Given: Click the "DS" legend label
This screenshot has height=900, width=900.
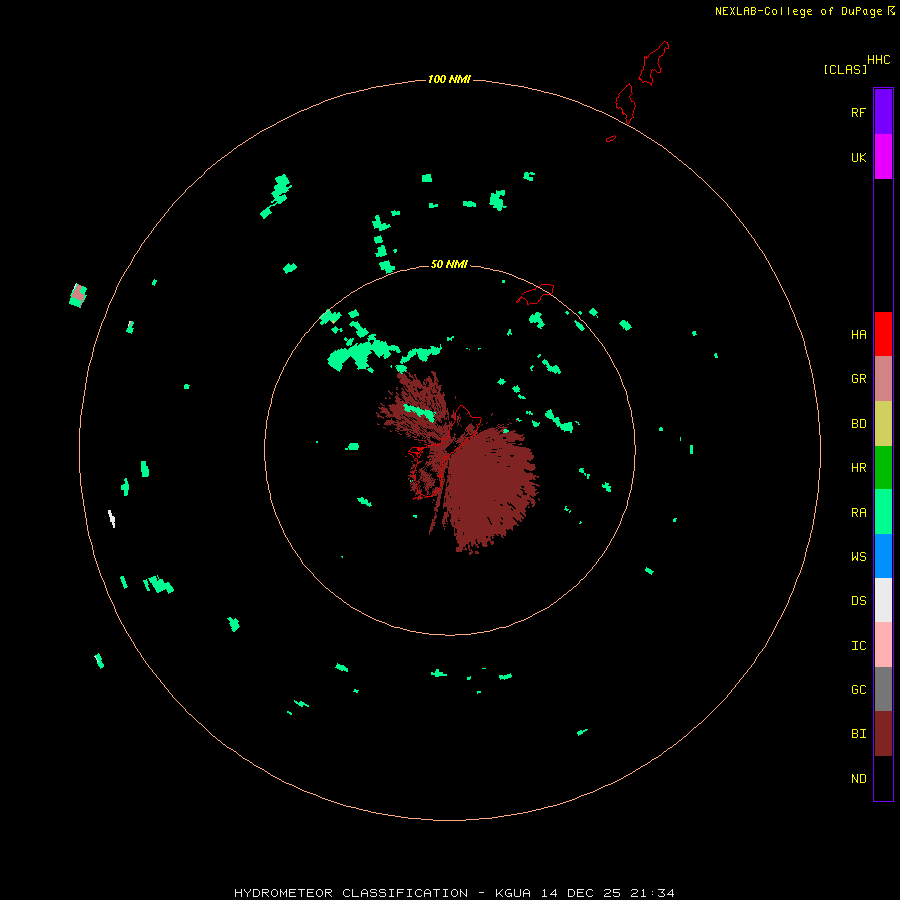Looking at the screenshot, I should point(859,601).
